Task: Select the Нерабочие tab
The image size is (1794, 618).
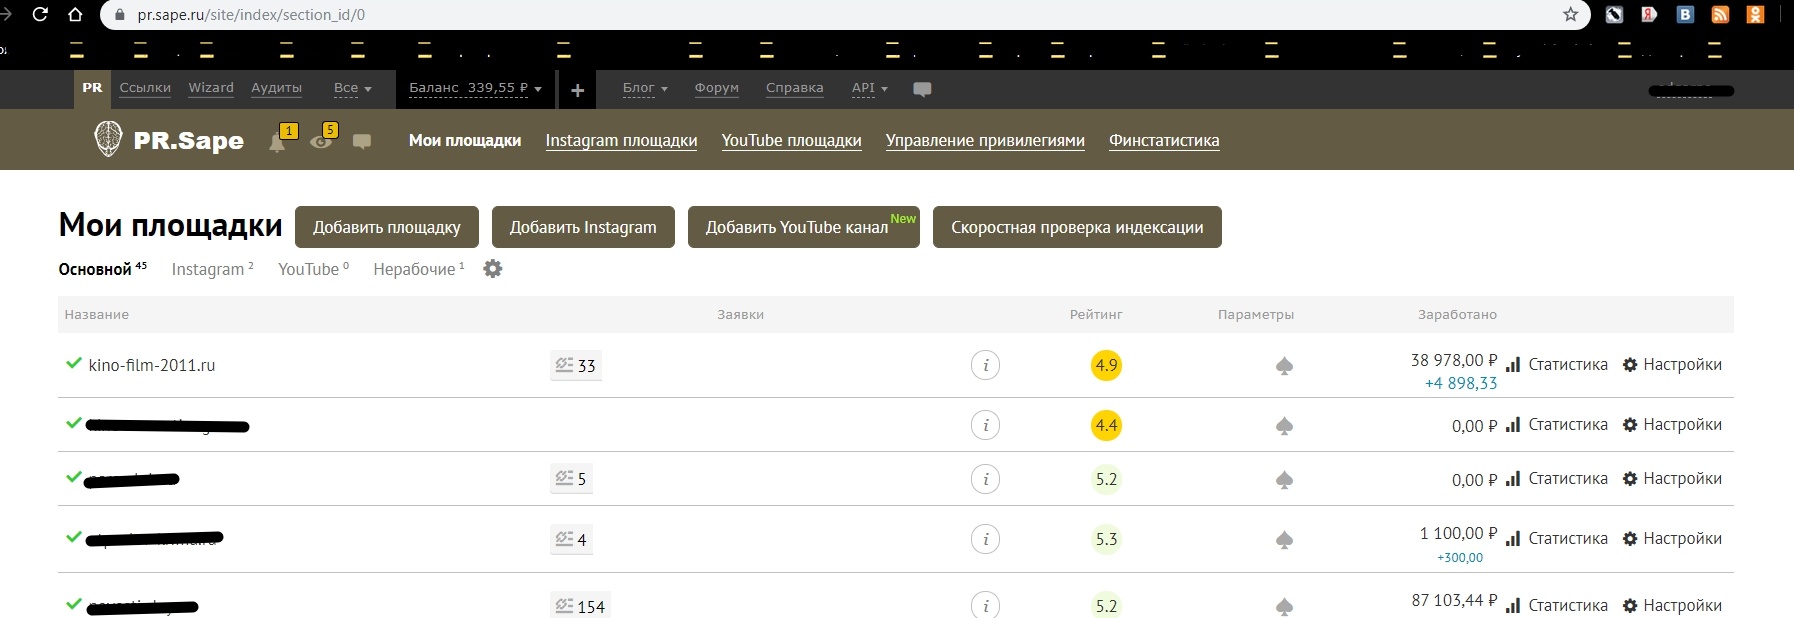Action: tap(418, 269)
